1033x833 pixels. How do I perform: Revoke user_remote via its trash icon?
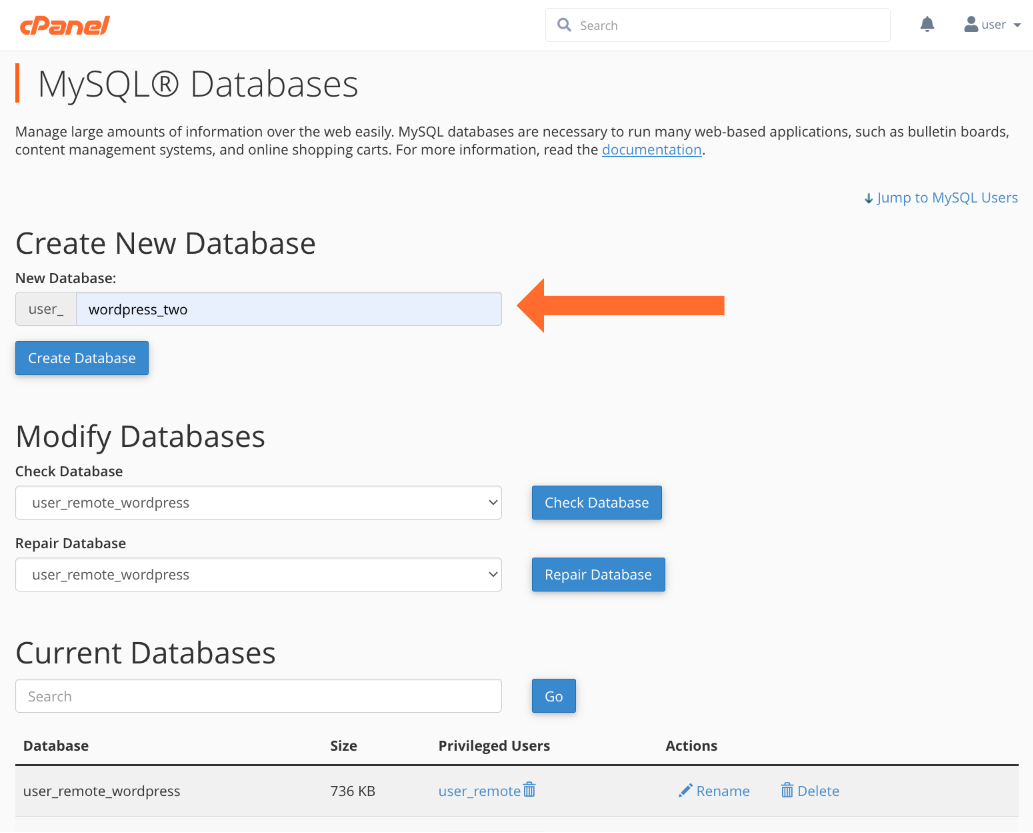[530, 790]
